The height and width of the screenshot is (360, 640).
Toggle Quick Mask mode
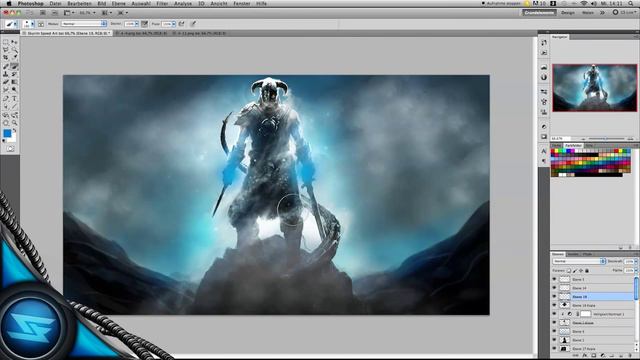10,149
